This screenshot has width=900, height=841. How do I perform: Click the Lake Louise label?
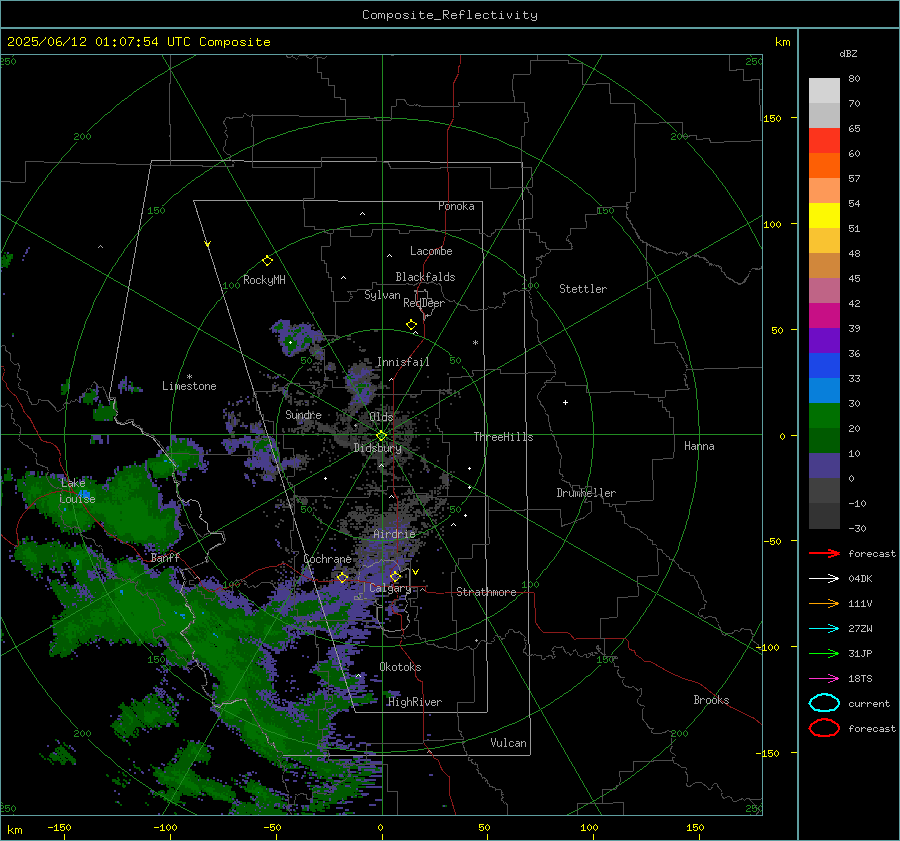click(x=77, y=491)
